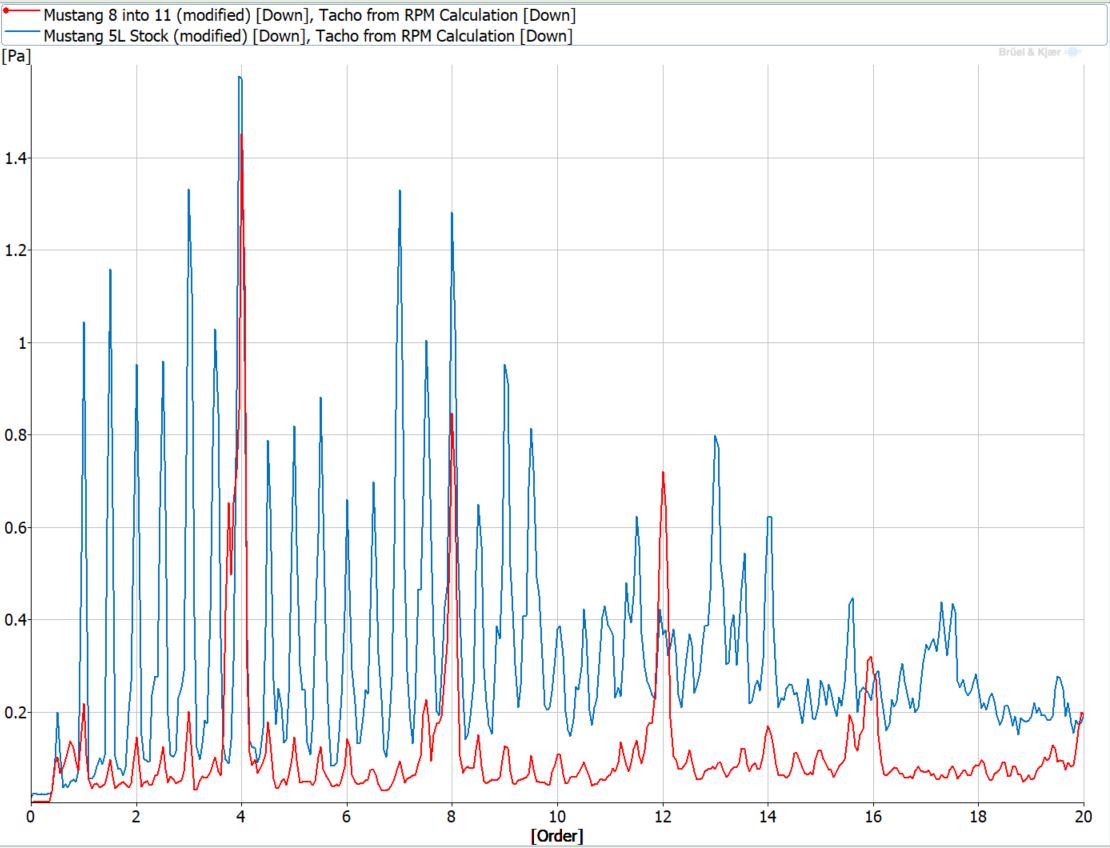Click the blue curve peak at order 13

click(x=715, y=436)
